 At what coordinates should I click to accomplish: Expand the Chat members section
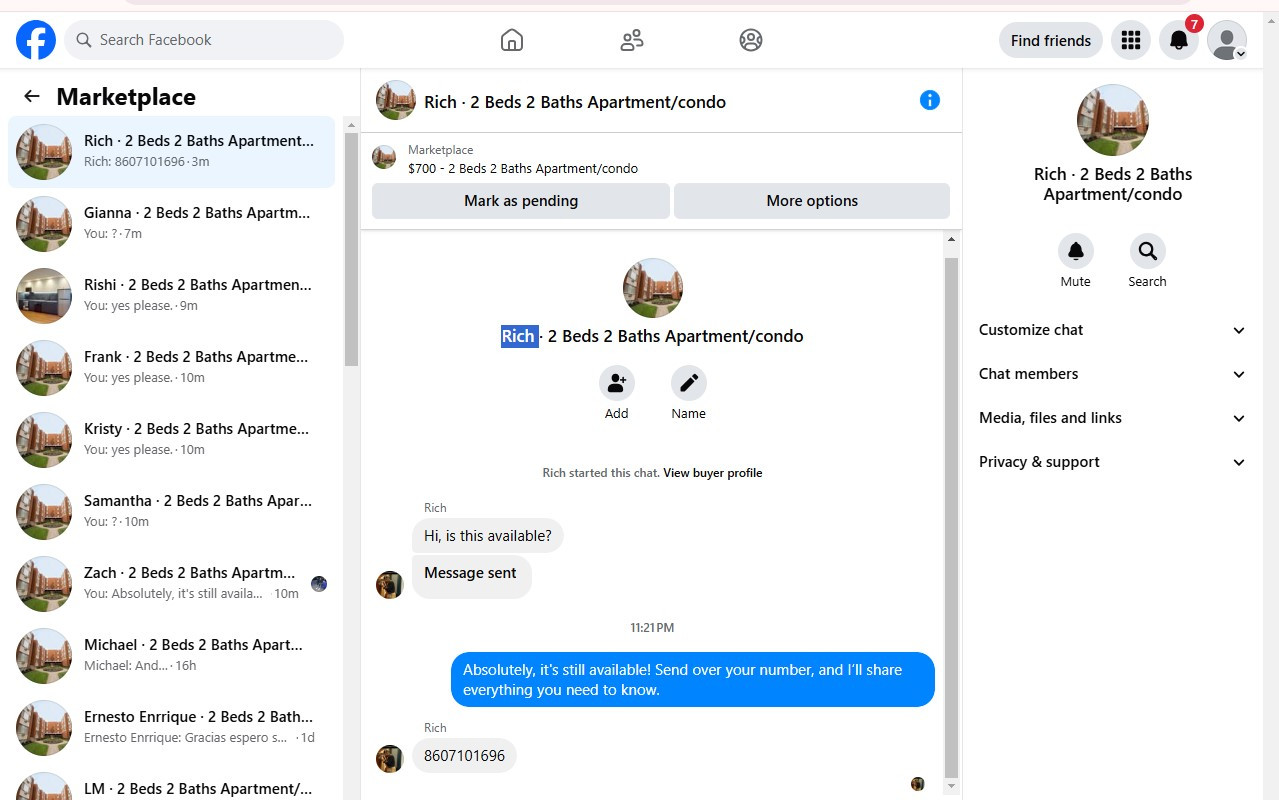point(1112,374)
